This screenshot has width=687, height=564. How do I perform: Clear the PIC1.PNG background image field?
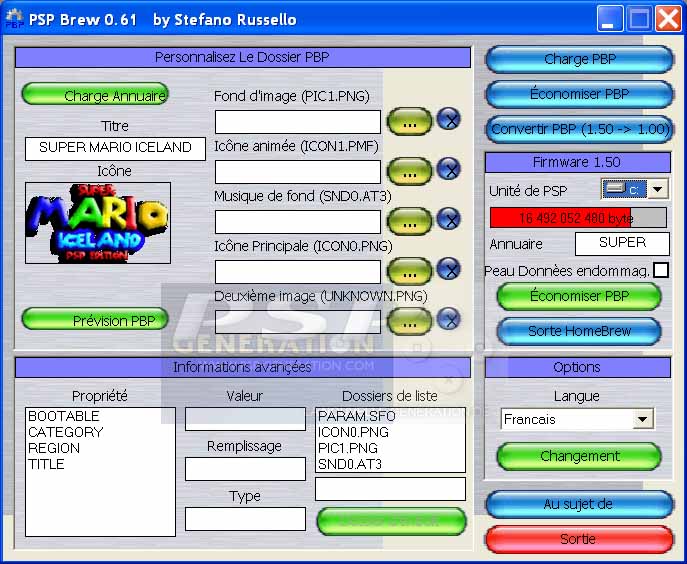[x=449, y=119]
